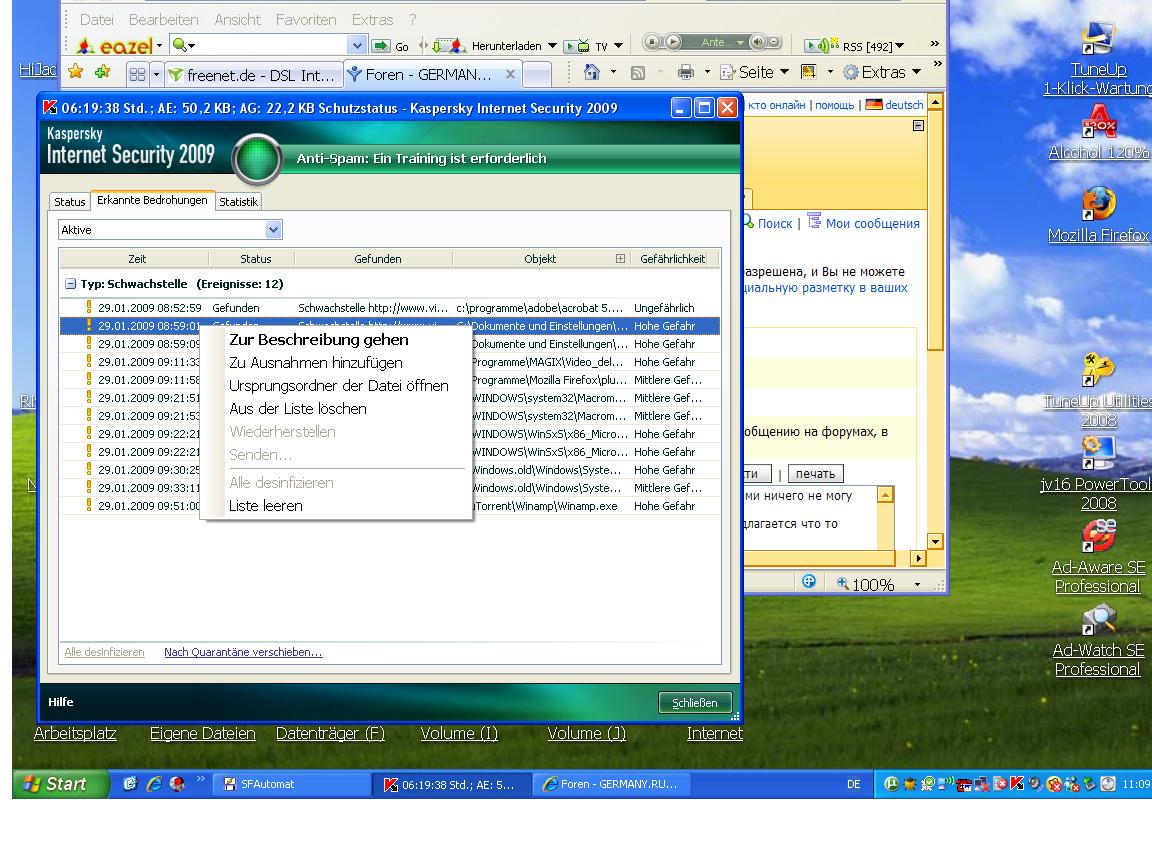Click the Schließen button
The width and height of the screenshot is (1152, 864).
point(695,703)
